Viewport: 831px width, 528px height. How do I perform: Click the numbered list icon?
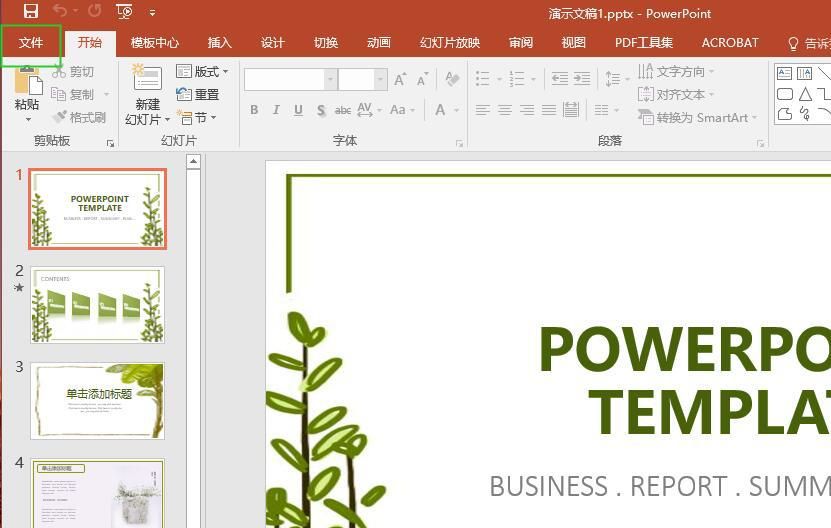coord(517,79)
